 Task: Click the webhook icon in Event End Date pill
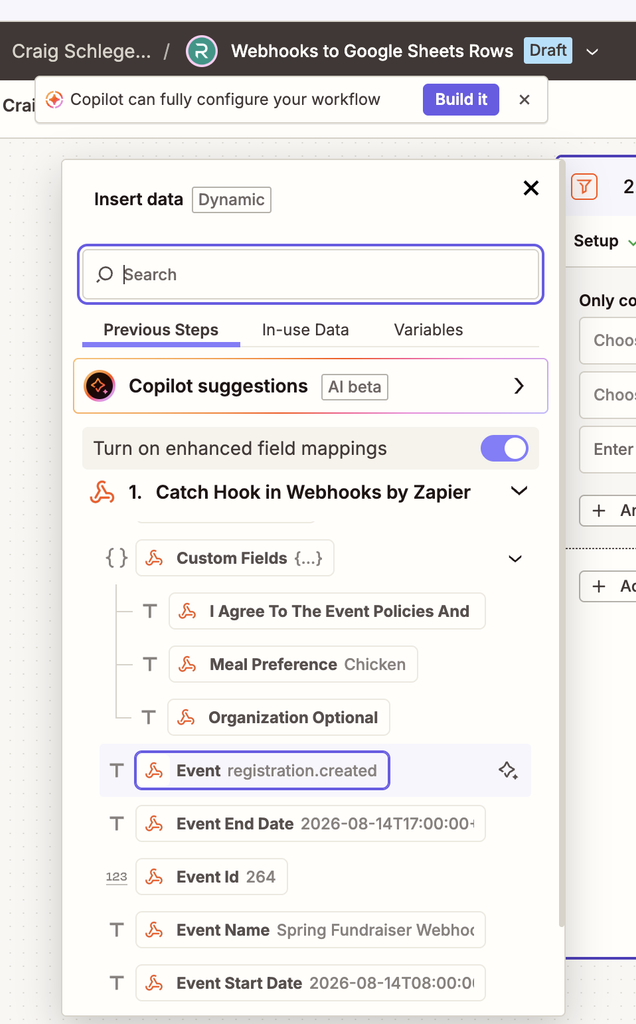(x=154, y=824)
